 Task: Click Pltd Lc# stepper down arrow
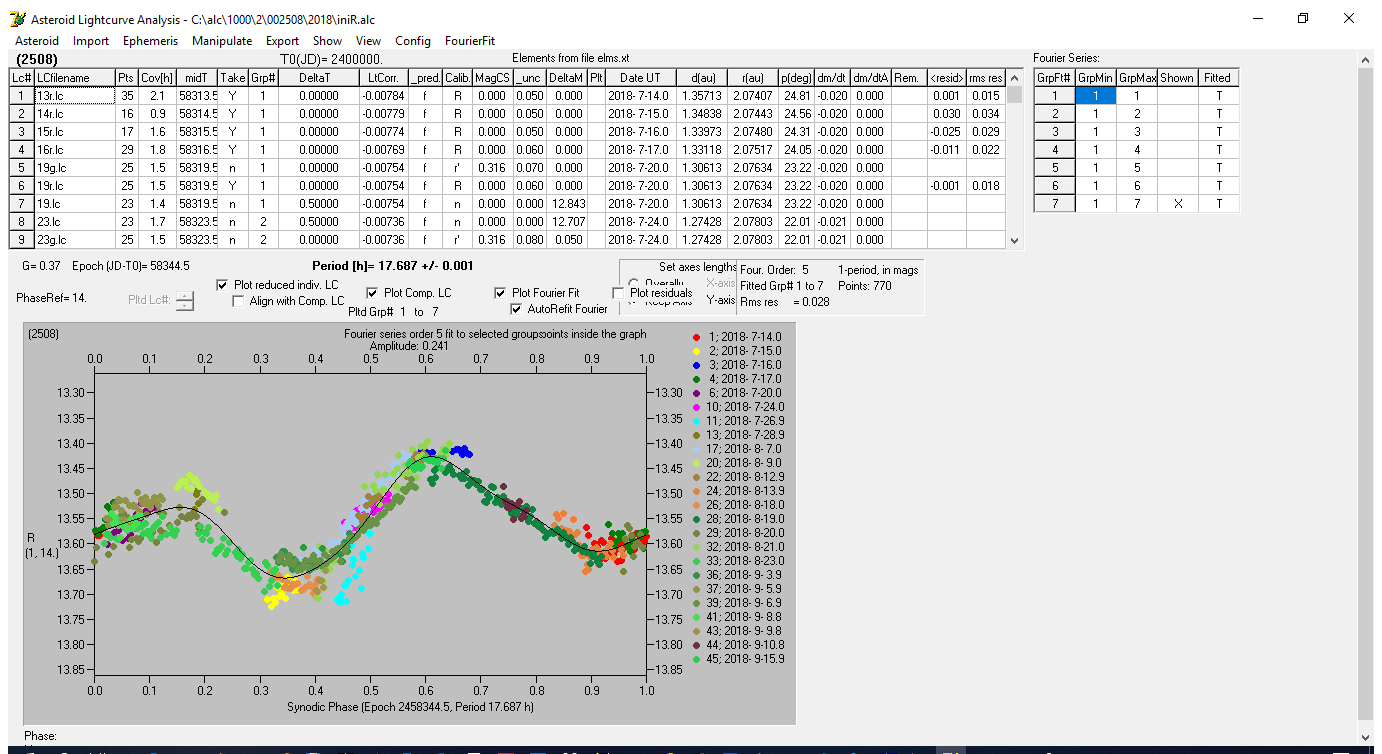(x=185, y=305)
